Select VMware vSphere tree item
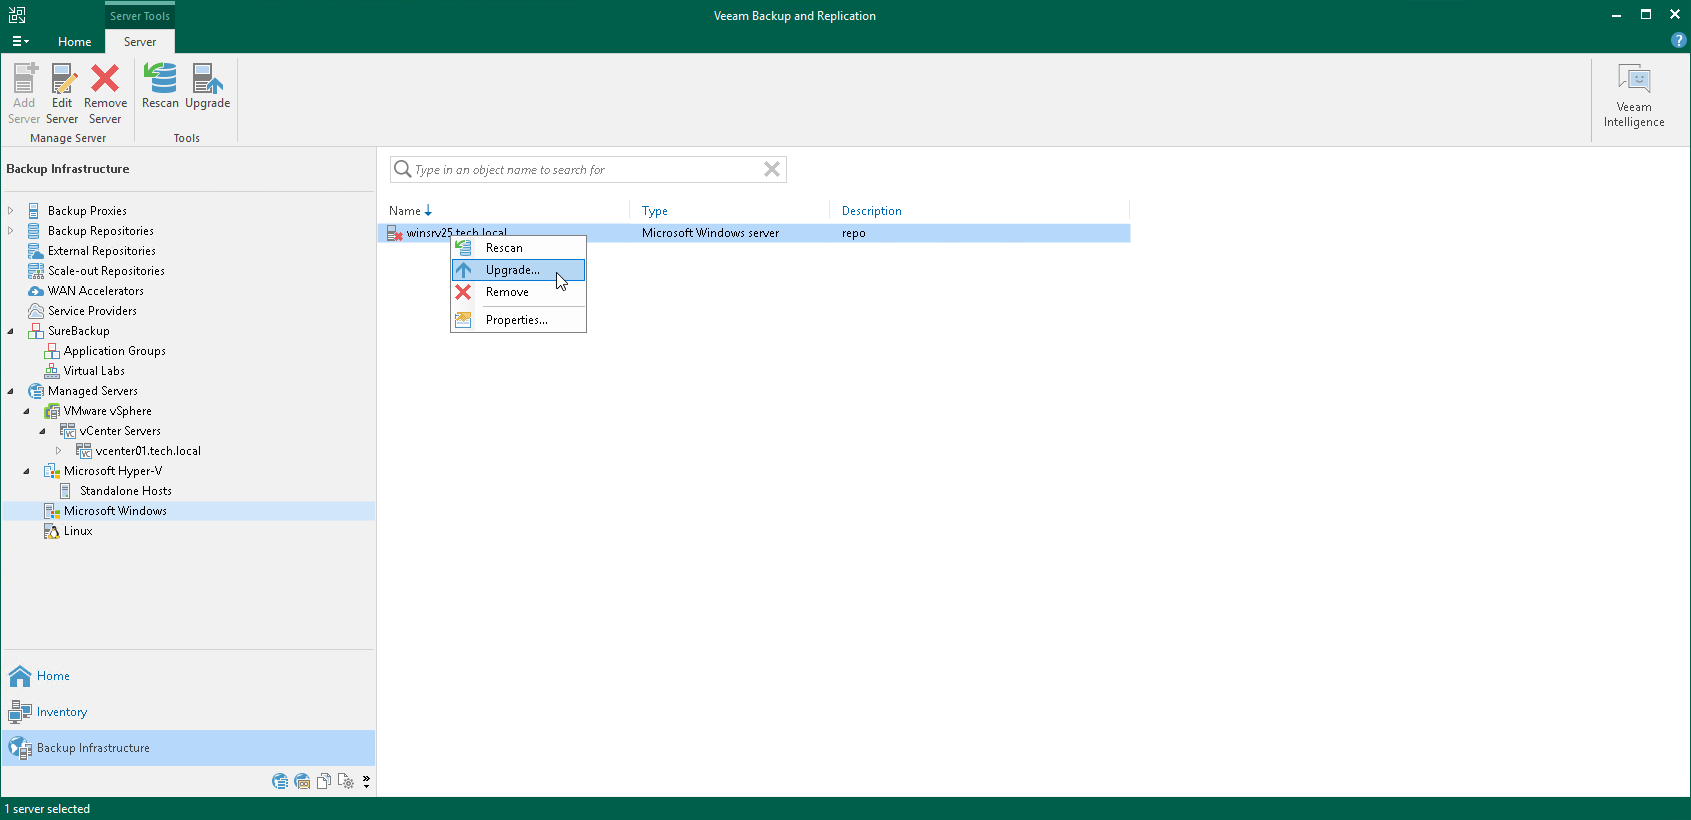This screenshot has height=820, width=1691. tap(108, 411)
